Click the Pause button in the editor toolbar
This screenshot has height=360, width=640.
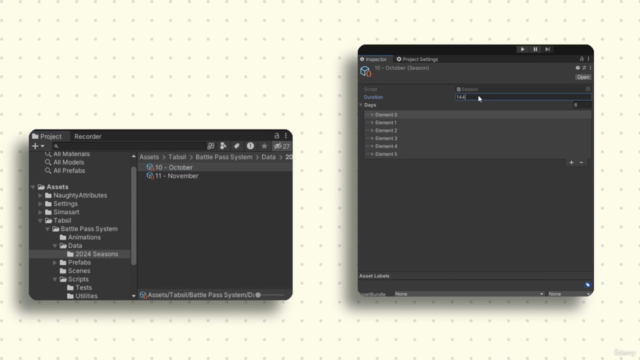coord(535,49)
